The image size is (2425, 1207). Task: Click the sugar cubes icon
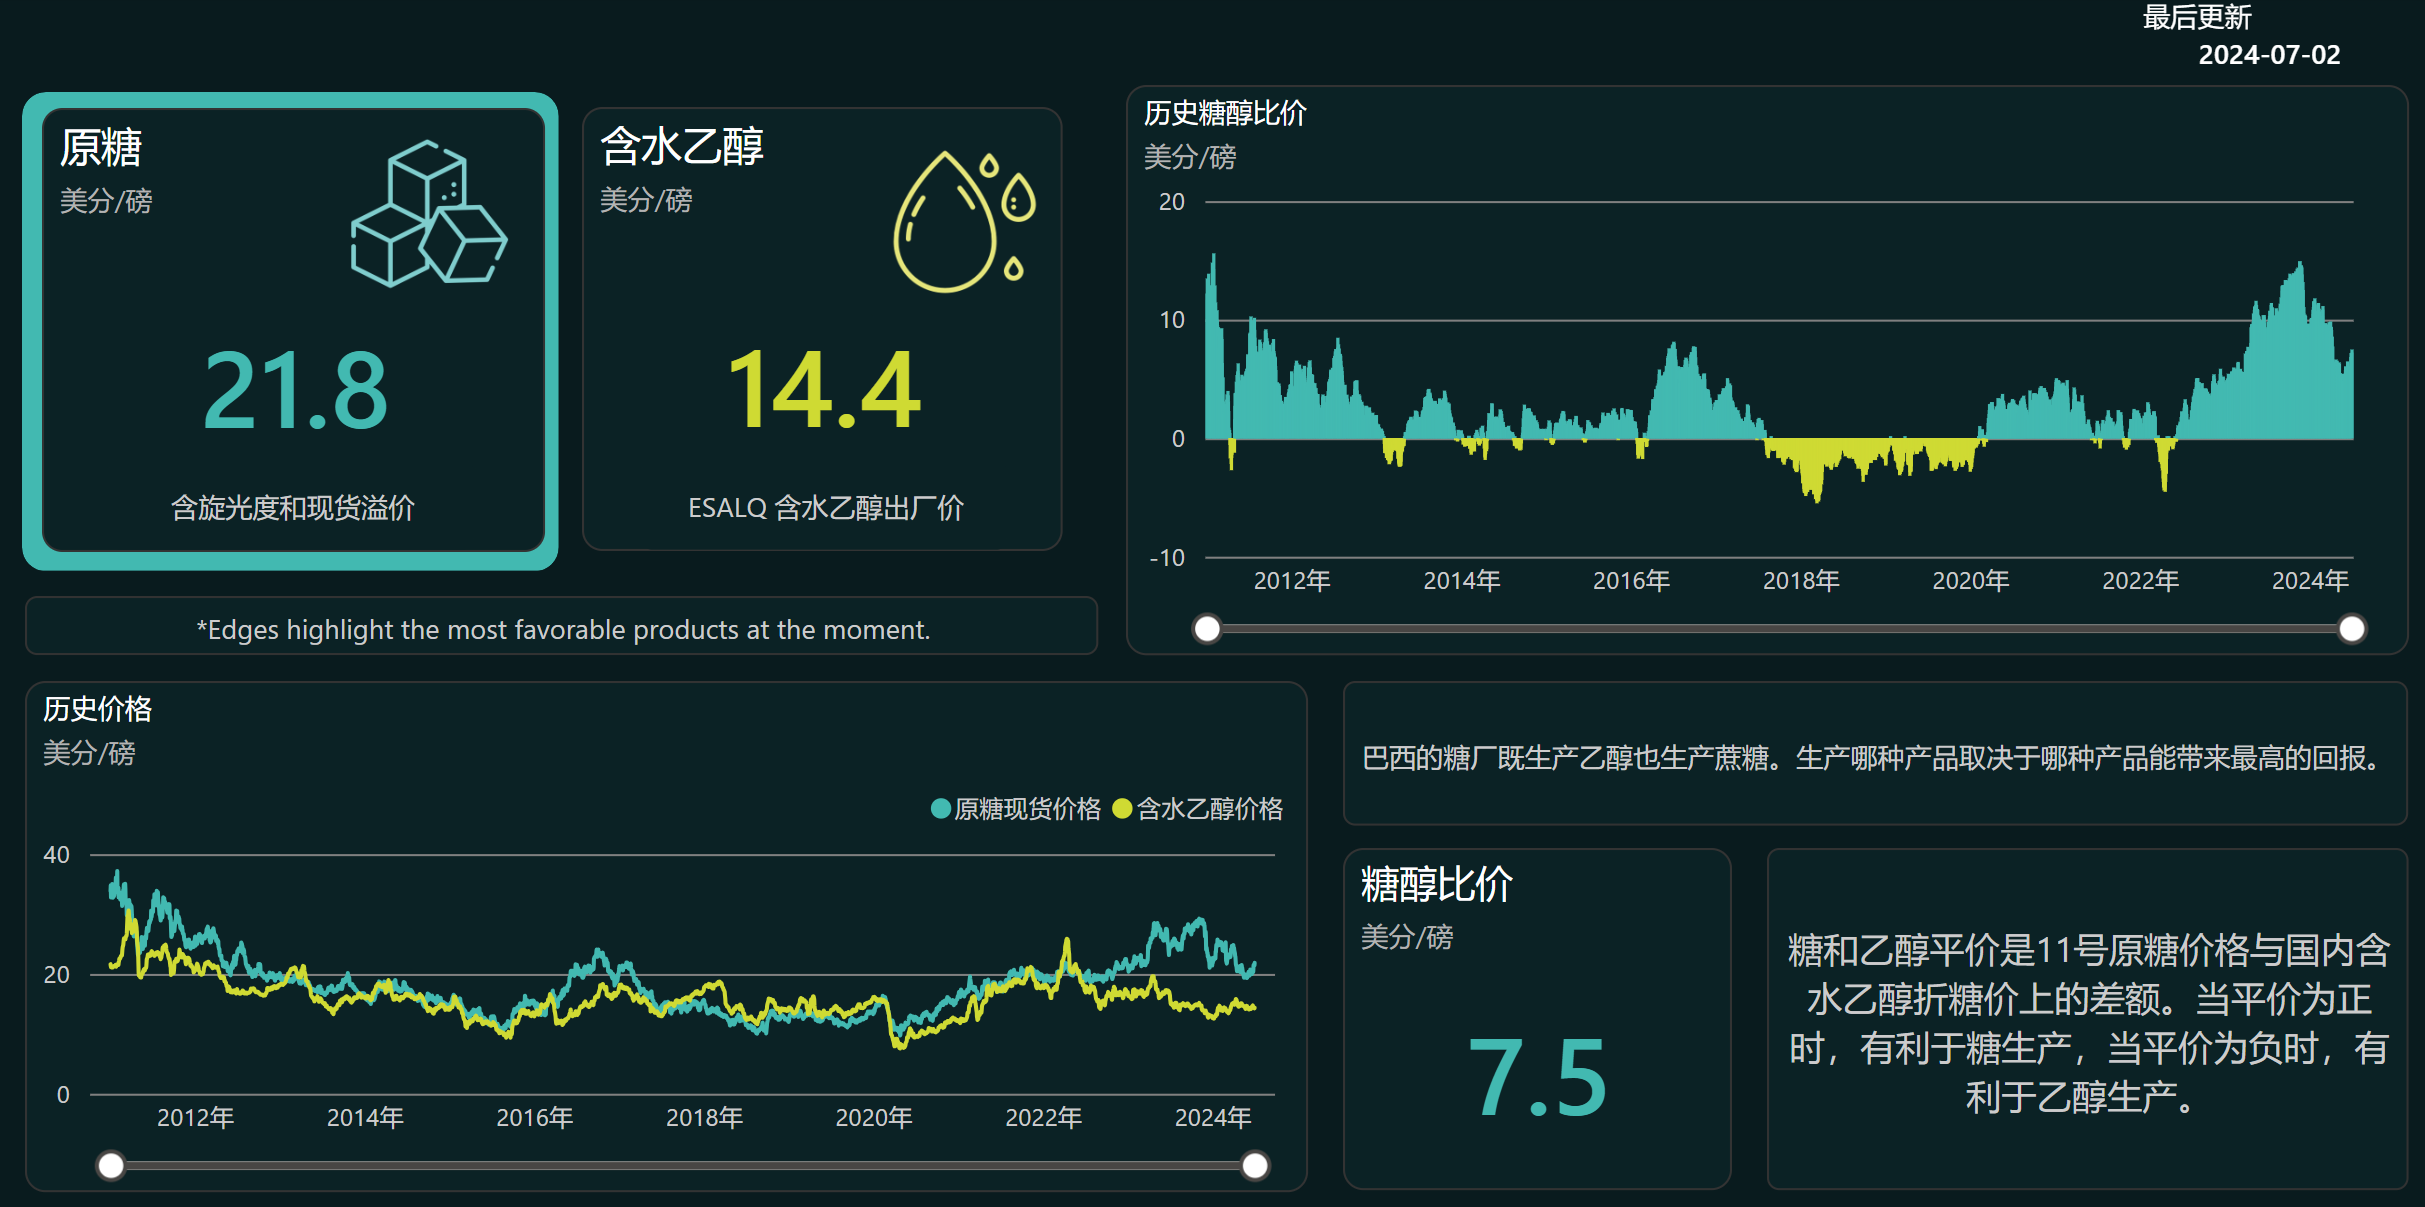(x=428, y=214)
